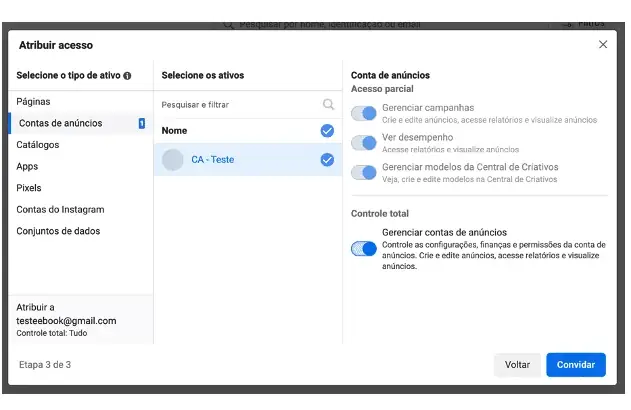Choose Pixels in asset type list

(x=29, y=188)
